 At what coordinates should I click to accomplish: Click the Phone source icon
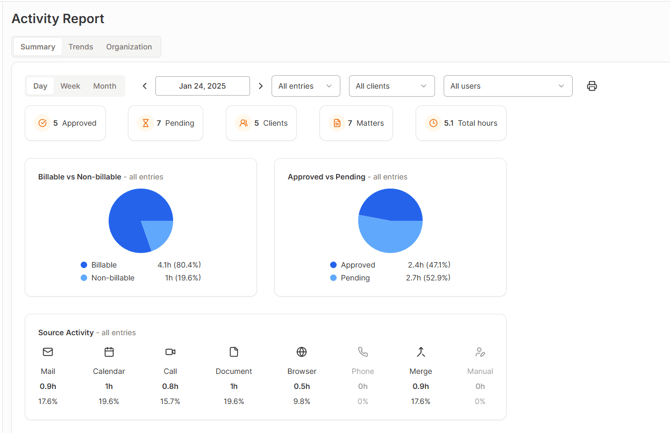click(x=363, y=352)
